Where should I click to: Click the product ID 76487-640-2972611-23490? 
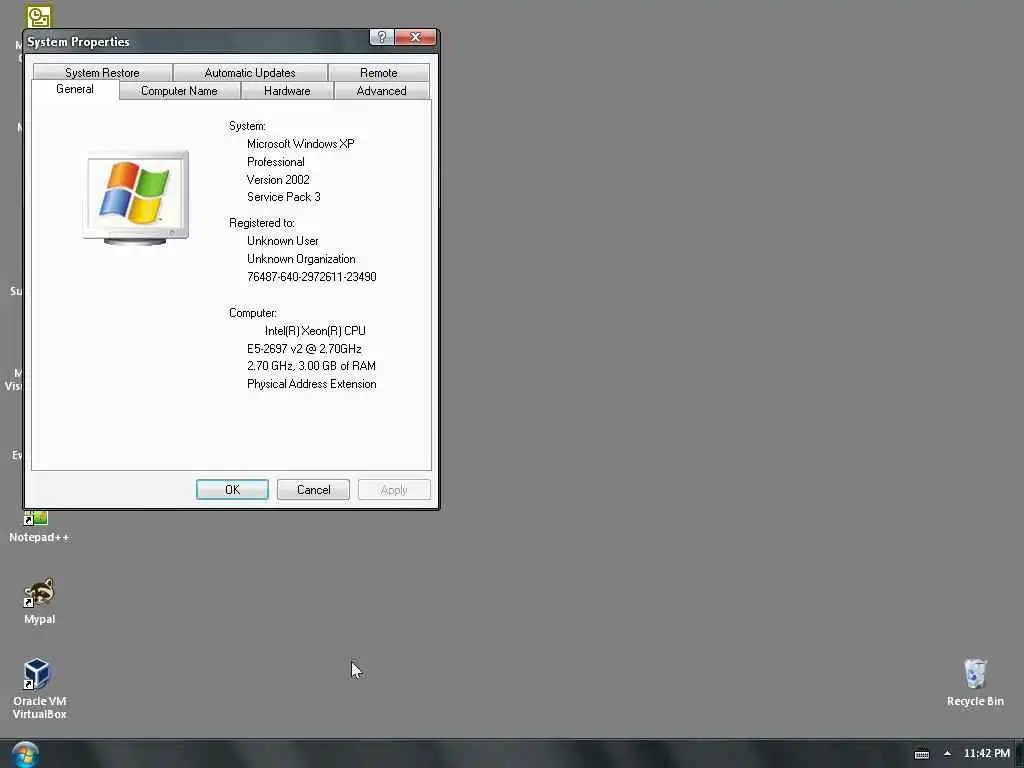(312, 277)
